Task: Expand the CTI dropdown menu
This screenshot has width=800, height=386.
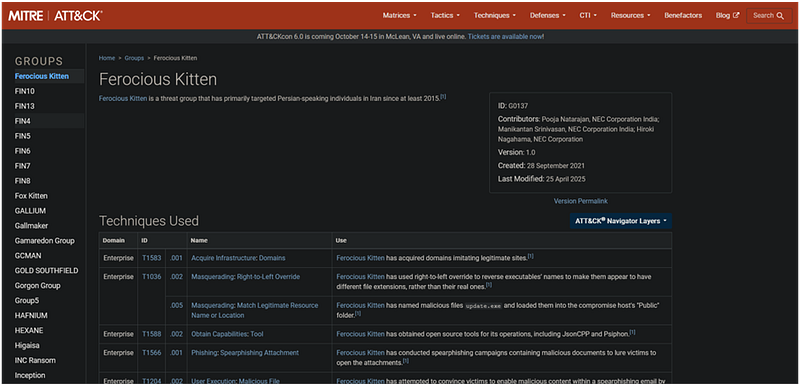Action: 588,15
